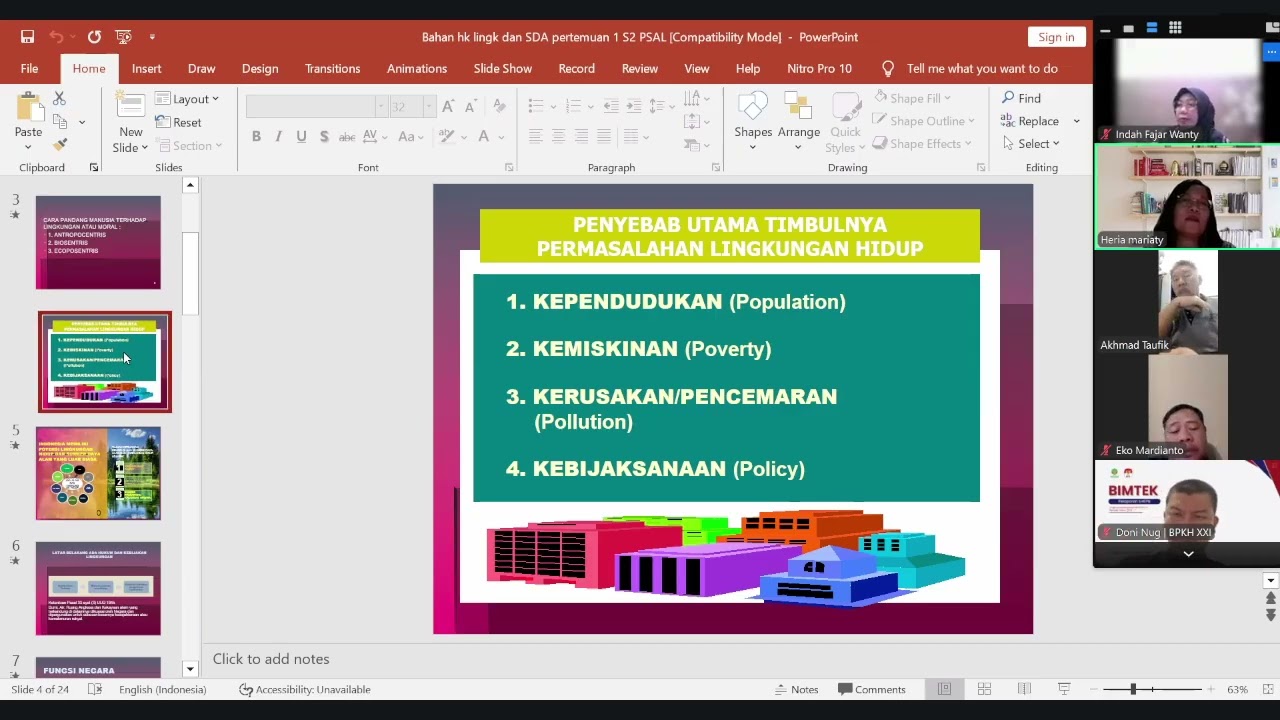Screen dimensions: 1280x720
Task: Click the Save icon in title bar
Action: click(x=28, y=37)
